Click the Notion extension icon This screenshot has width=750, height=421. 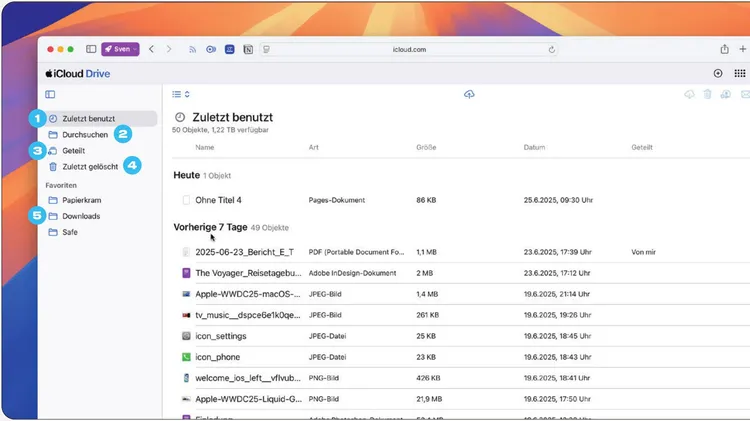(248, 49)
